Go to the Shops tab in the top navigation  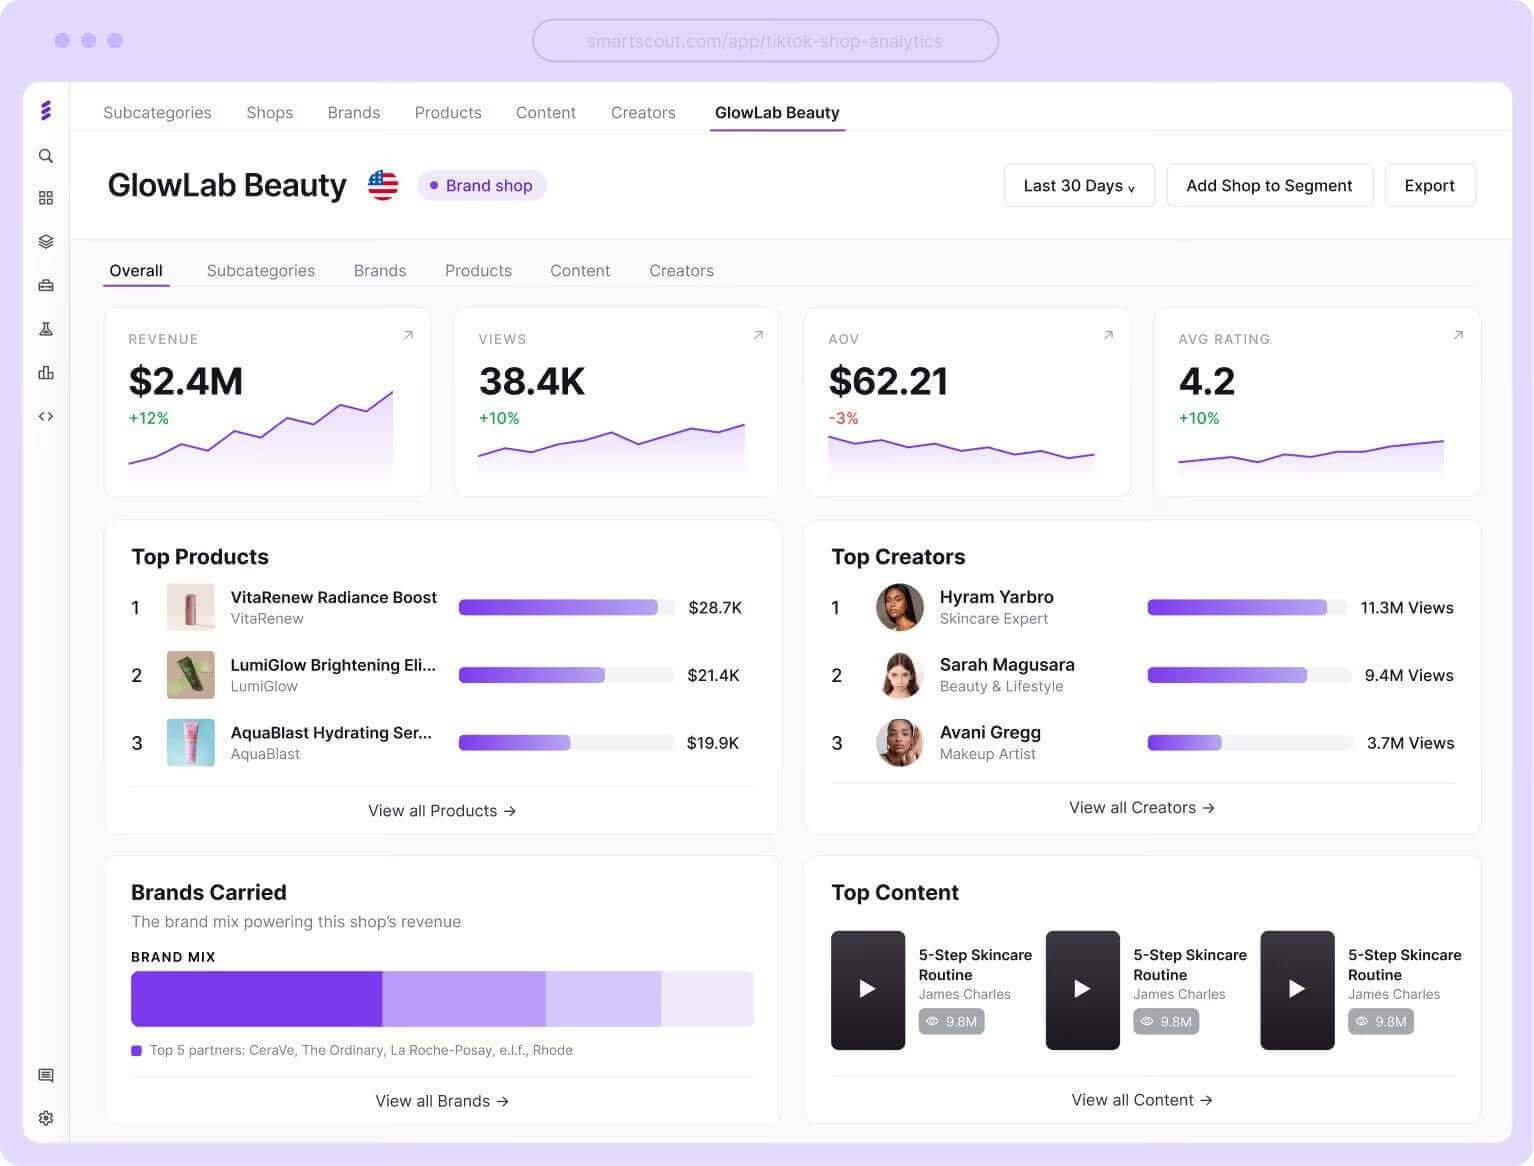270,112
